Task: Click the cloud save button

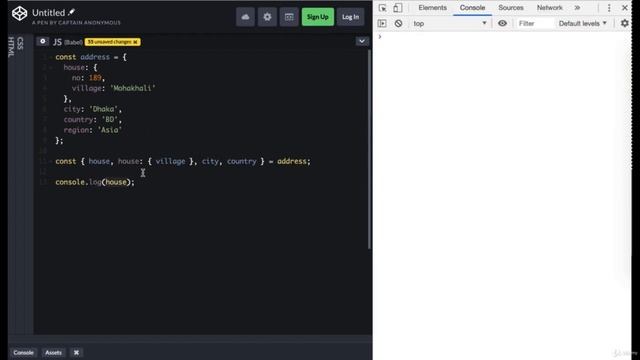Action: tap(245, 17)
